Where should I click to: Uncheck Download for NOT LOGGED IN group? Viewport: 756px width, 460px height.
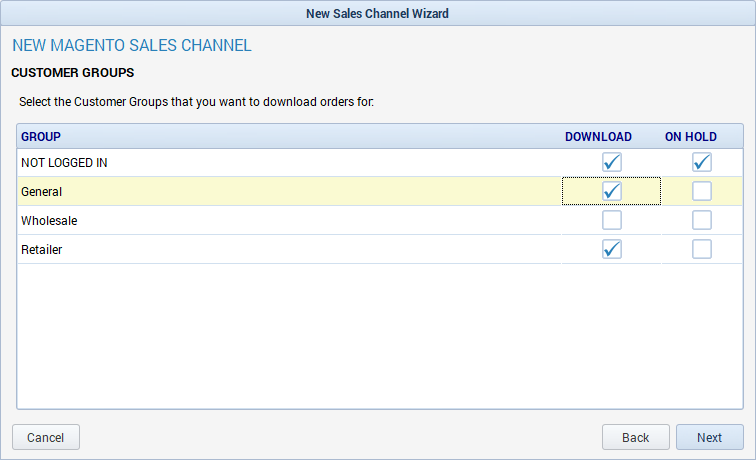click(611, 162)
